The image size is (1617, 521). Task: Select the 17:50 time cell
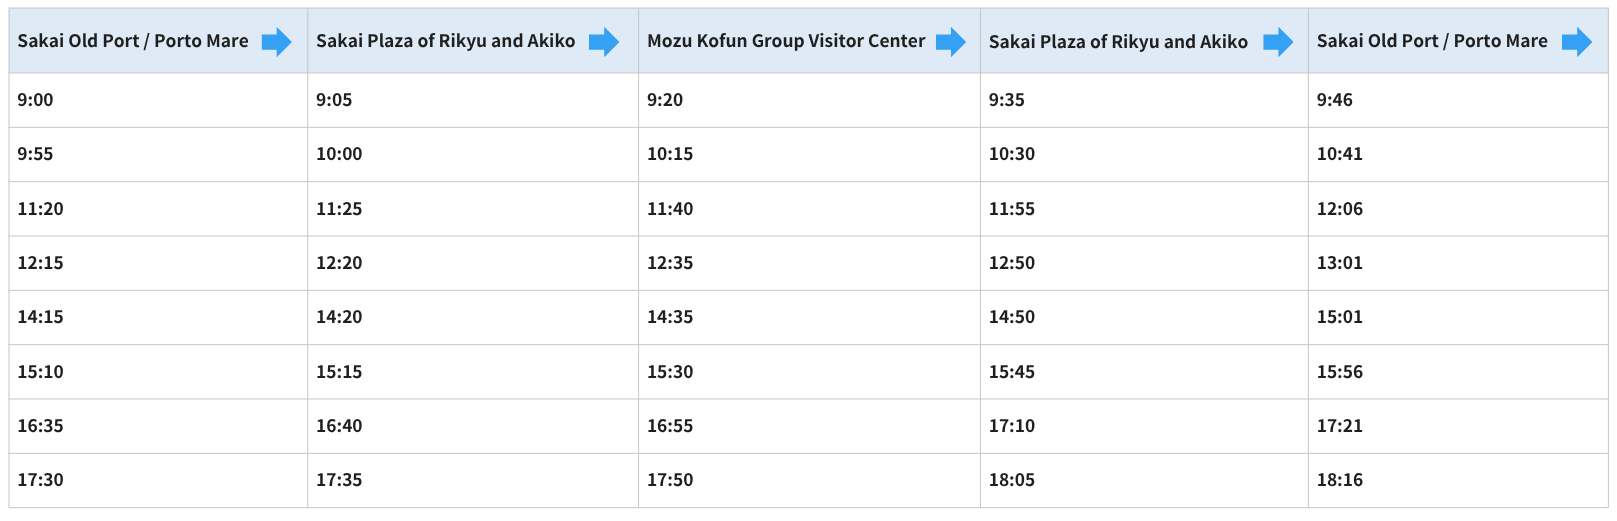pyautogui.click(x=809, y=480)
